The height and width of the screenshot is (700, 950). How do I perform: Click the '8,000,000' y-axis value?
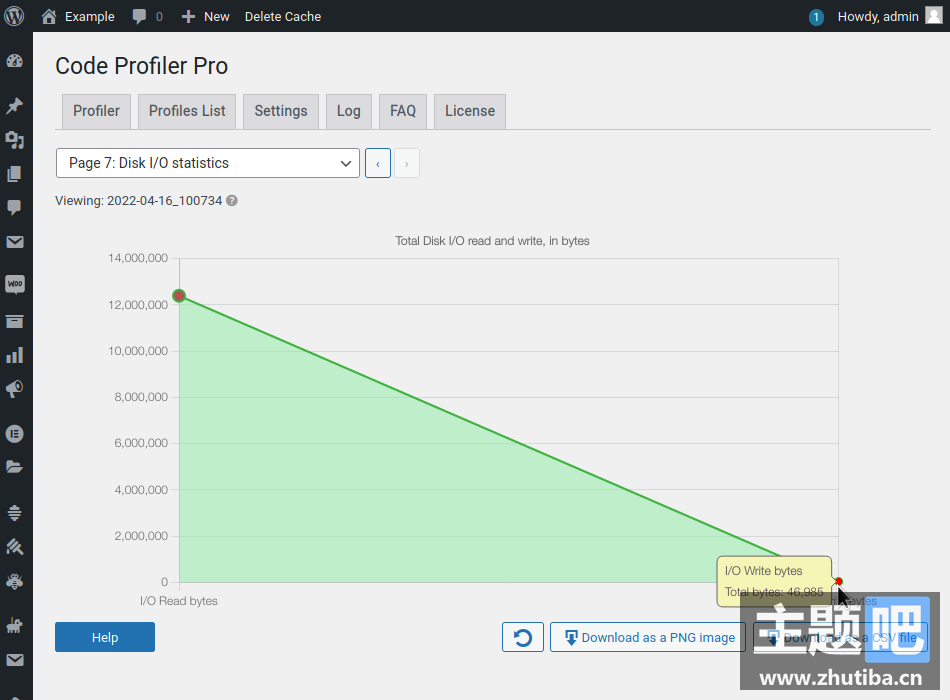coord(141,397)
